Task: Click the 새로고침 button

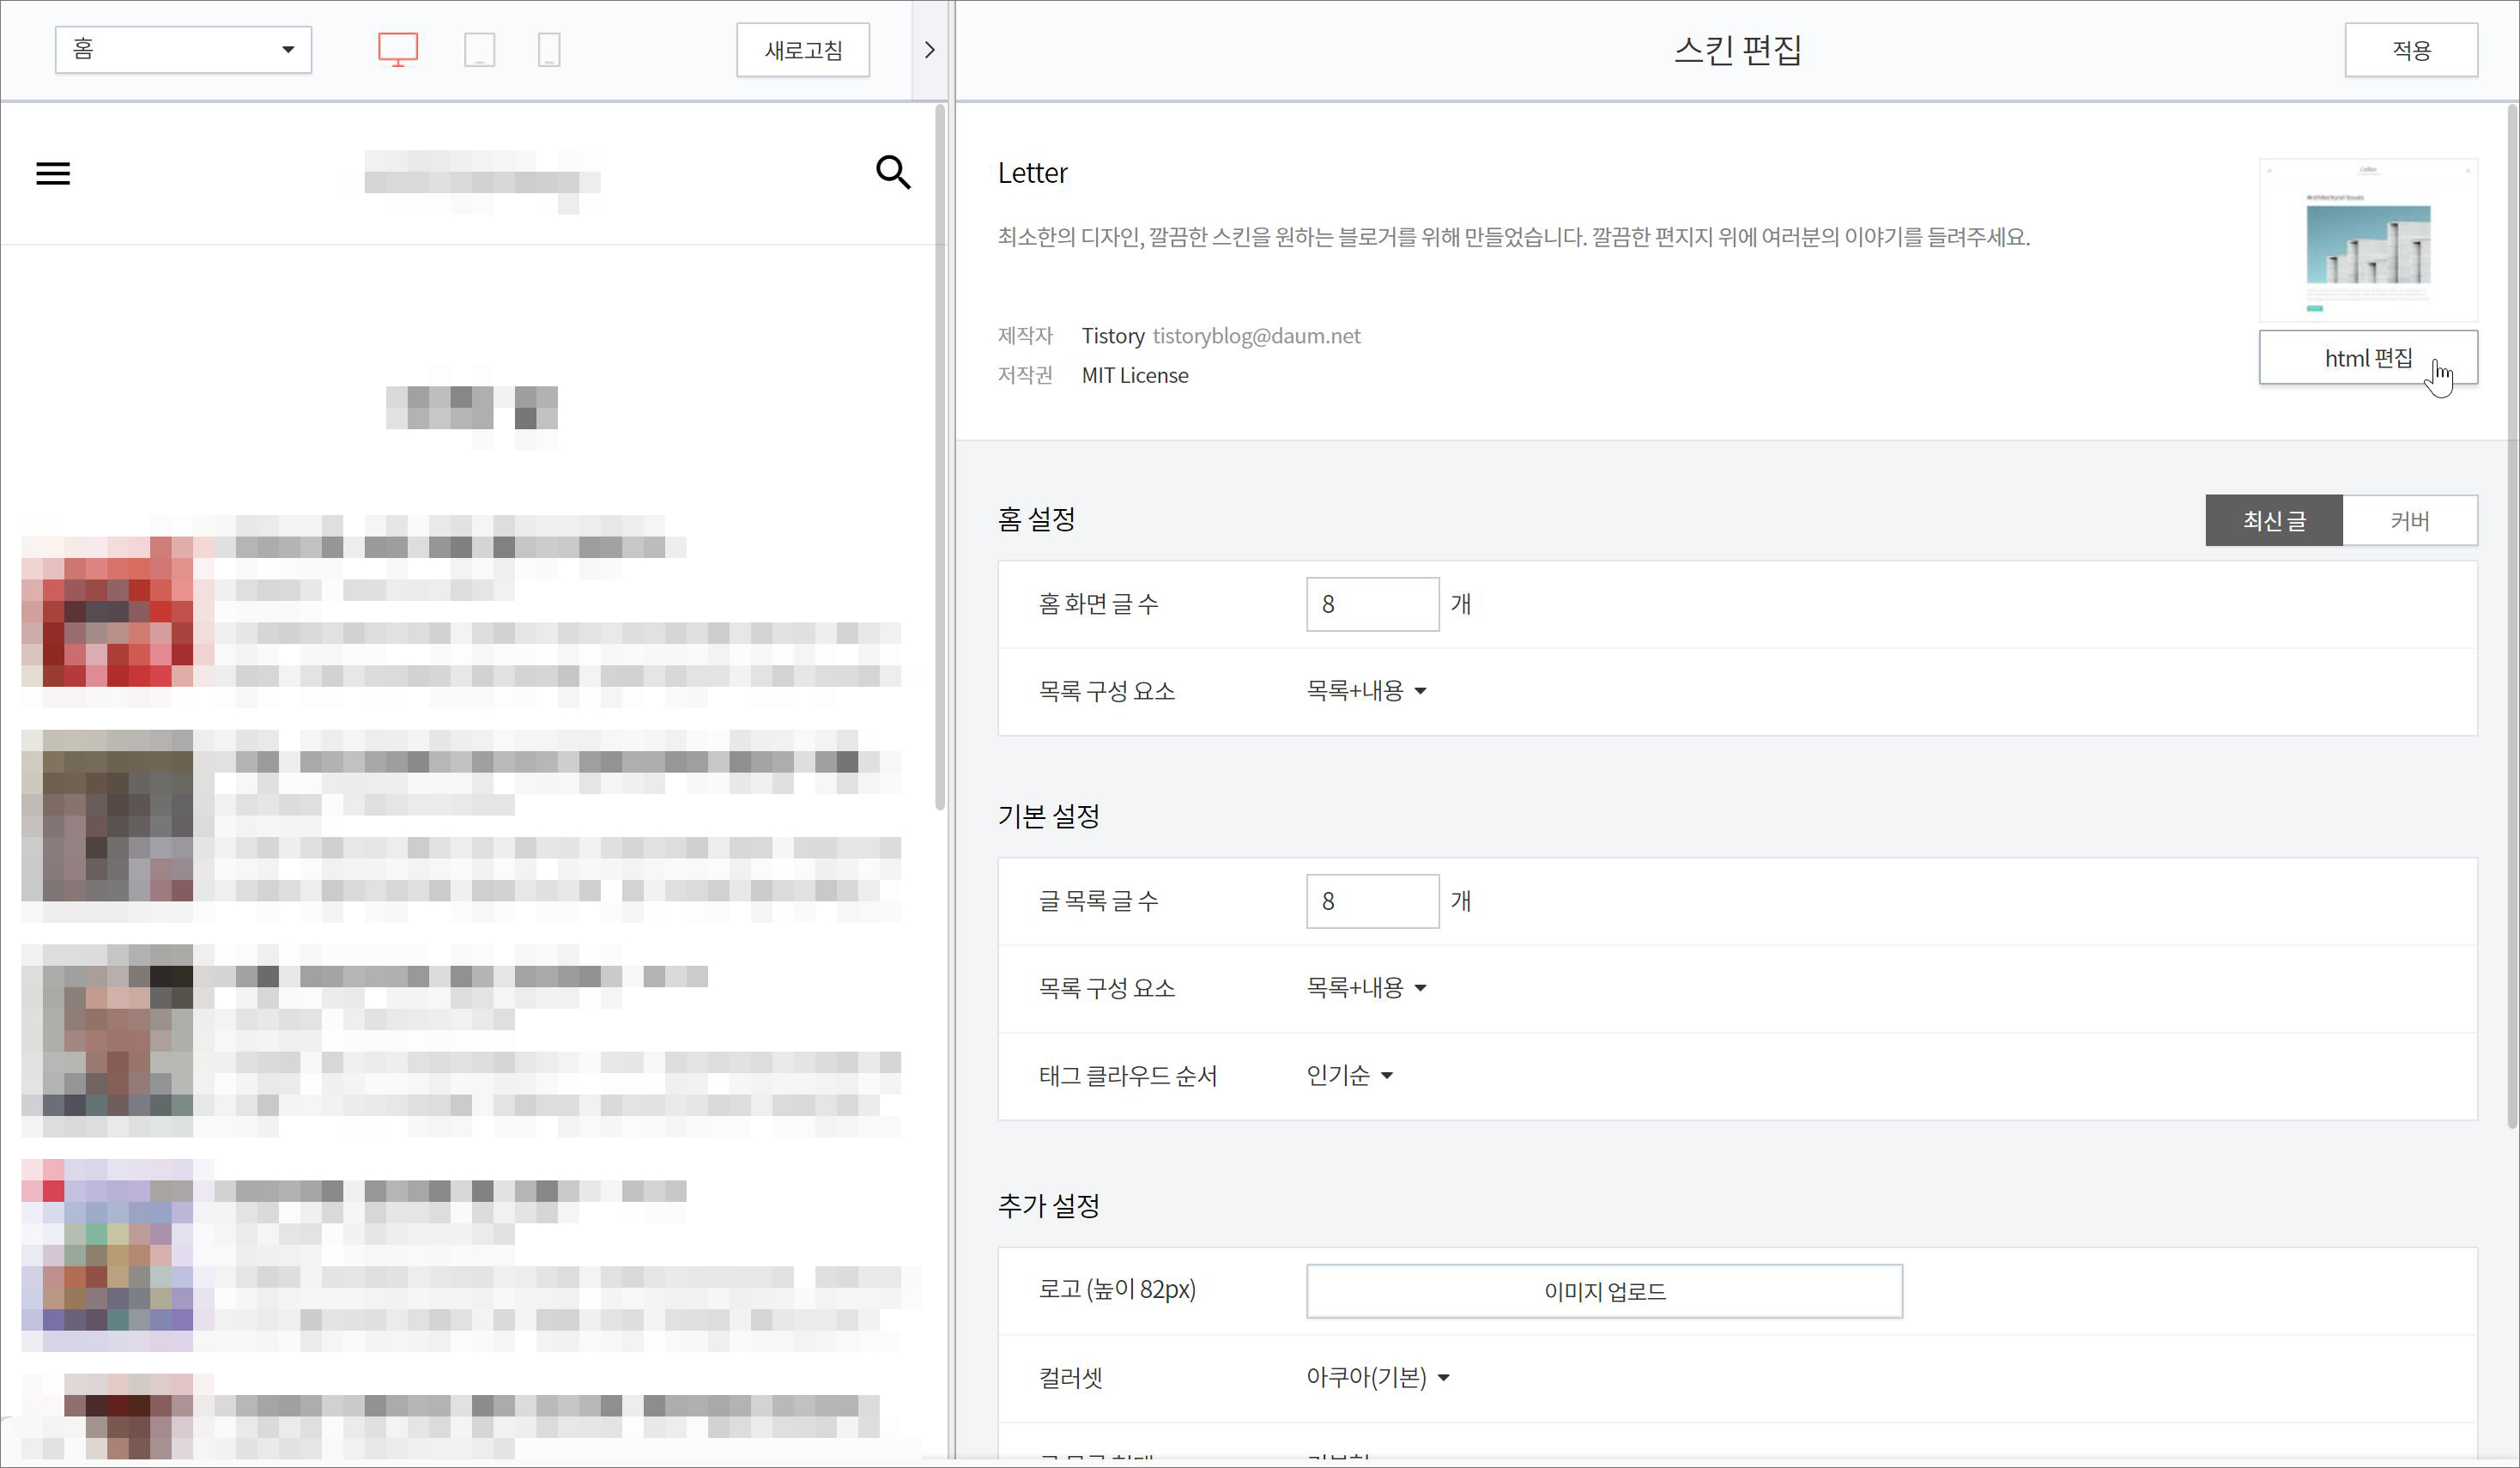Action: [x=802, y=50]
